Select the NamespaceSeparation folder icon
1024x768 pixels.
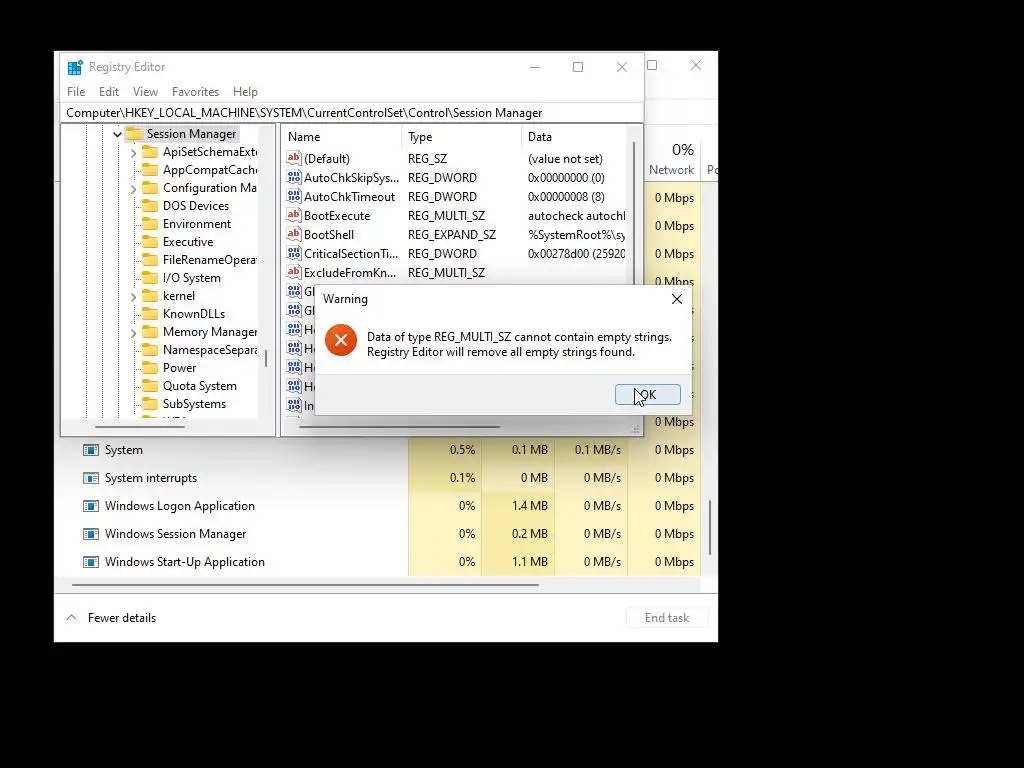[150, 350]
